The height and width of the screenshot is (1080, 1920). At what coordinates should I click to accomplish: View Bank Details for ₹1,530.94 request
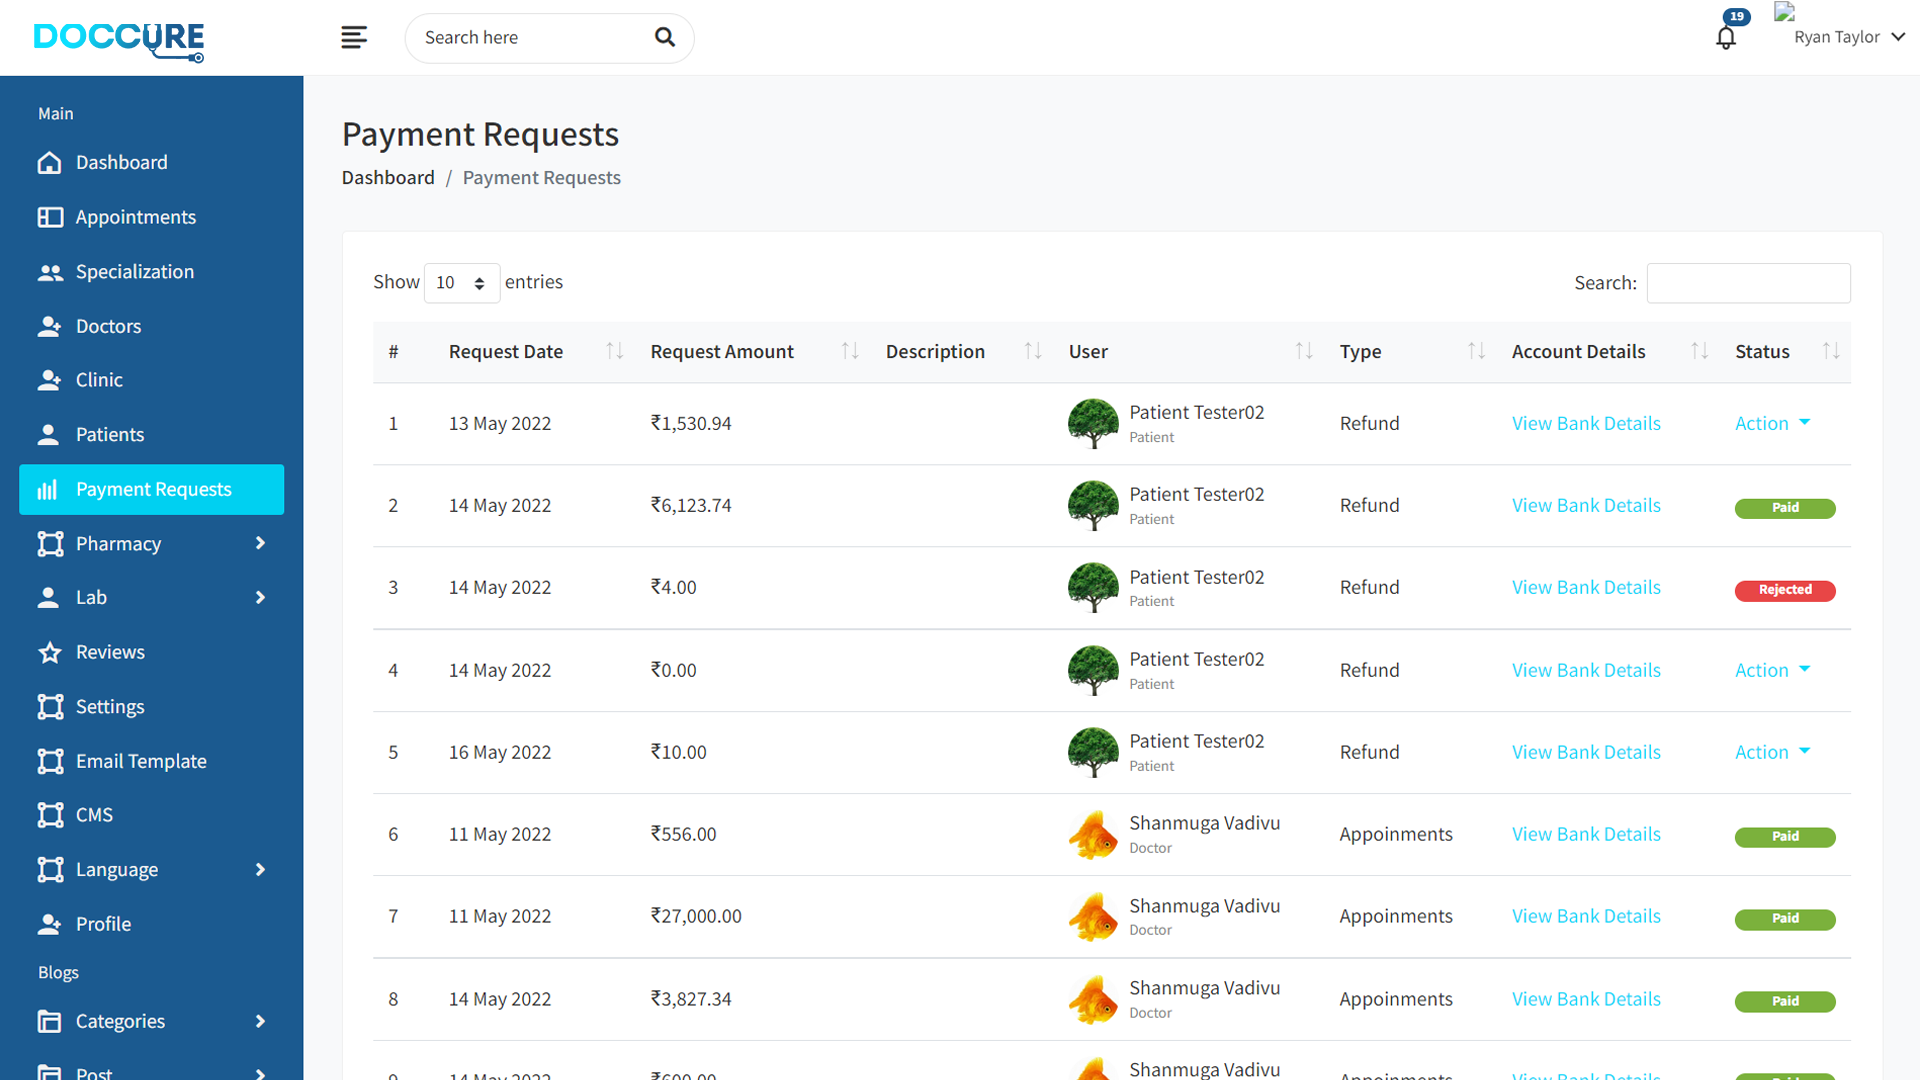(x=1586, y=424)
